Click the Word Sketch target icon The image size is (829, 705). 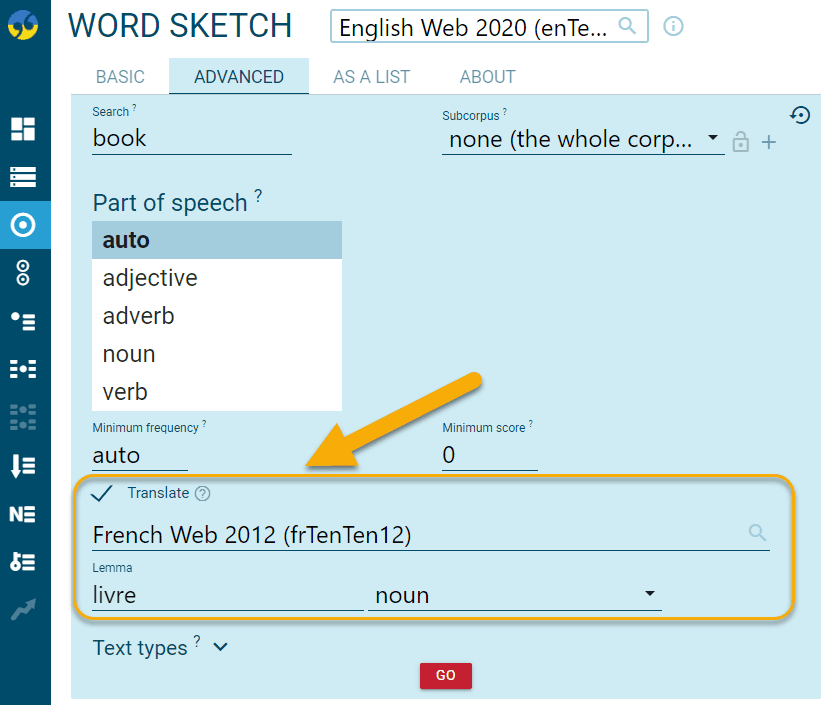coord(23,224)
